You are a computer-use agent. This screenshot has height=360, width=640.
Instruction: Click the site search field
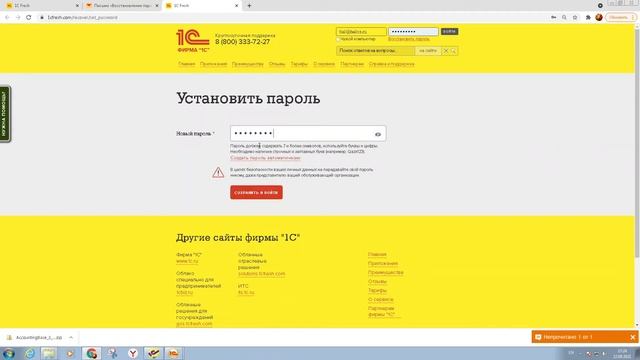point(376,51)
